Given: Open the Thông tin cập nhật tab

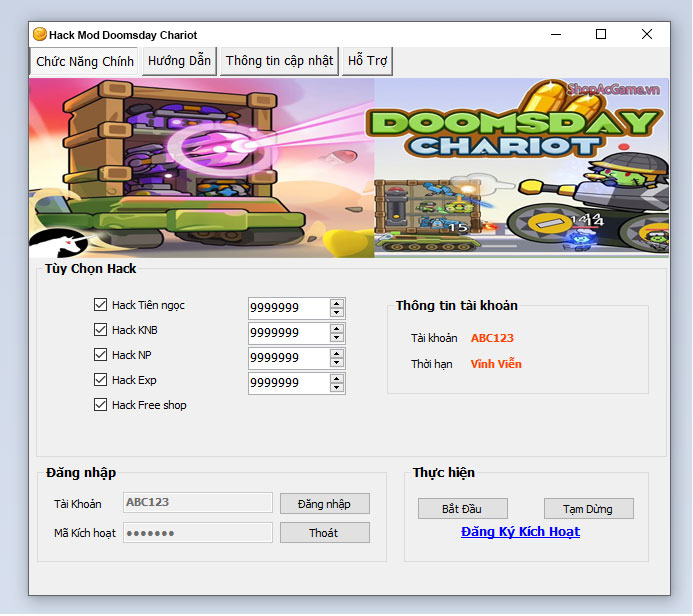Looking at the screenshot, I should [x=279, y=61].
